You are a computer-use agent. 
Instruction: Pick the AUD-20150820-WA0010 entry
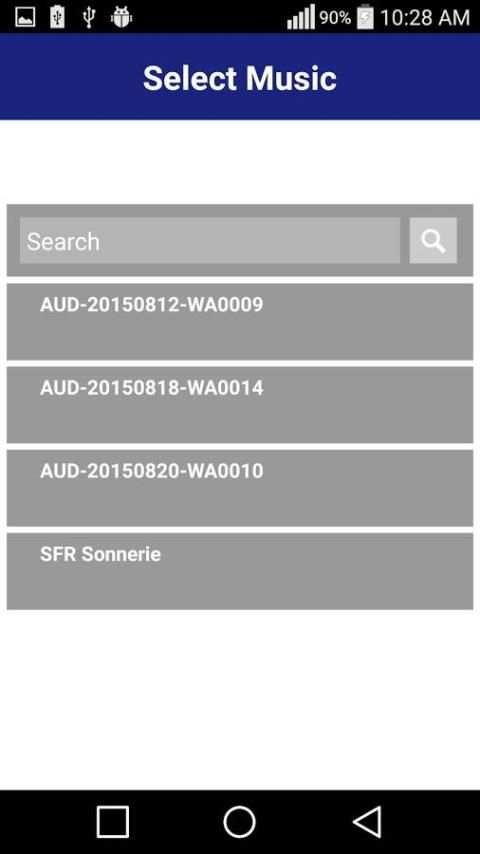pyautogui.click(x=240, y=488)
